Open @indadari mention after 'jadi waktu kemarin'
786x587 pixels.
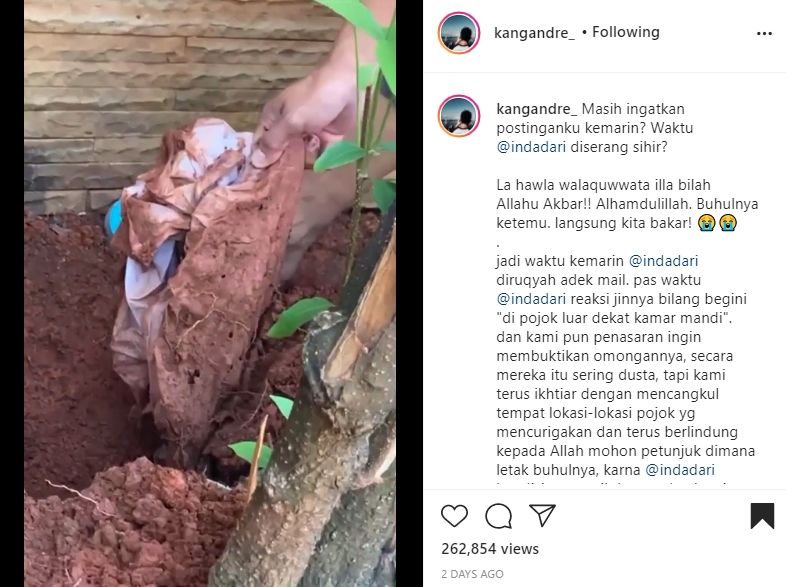point(663,261)
